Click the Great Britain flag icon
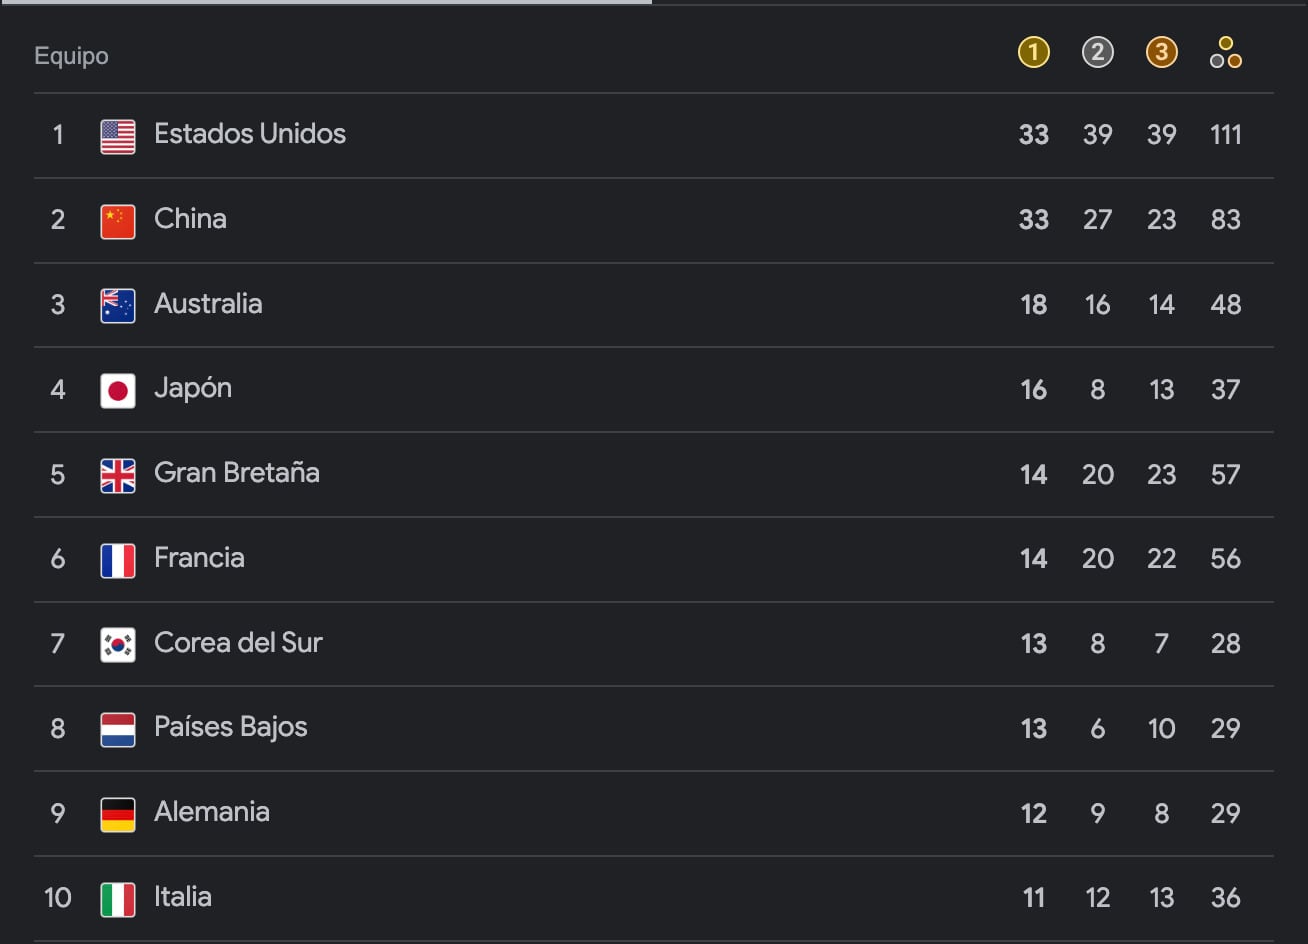This screenshot has height=944, width=1308. pos(118,475)
